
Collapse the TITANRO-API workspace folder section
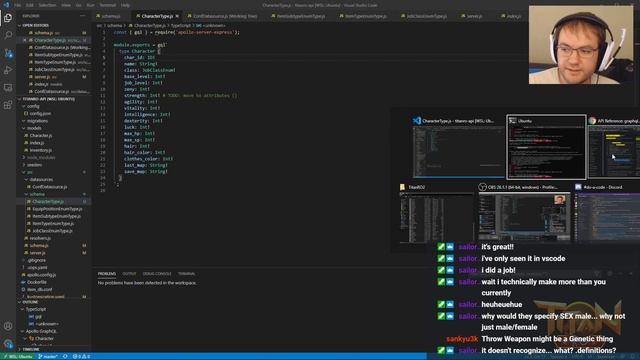click(x=54, y=99)
